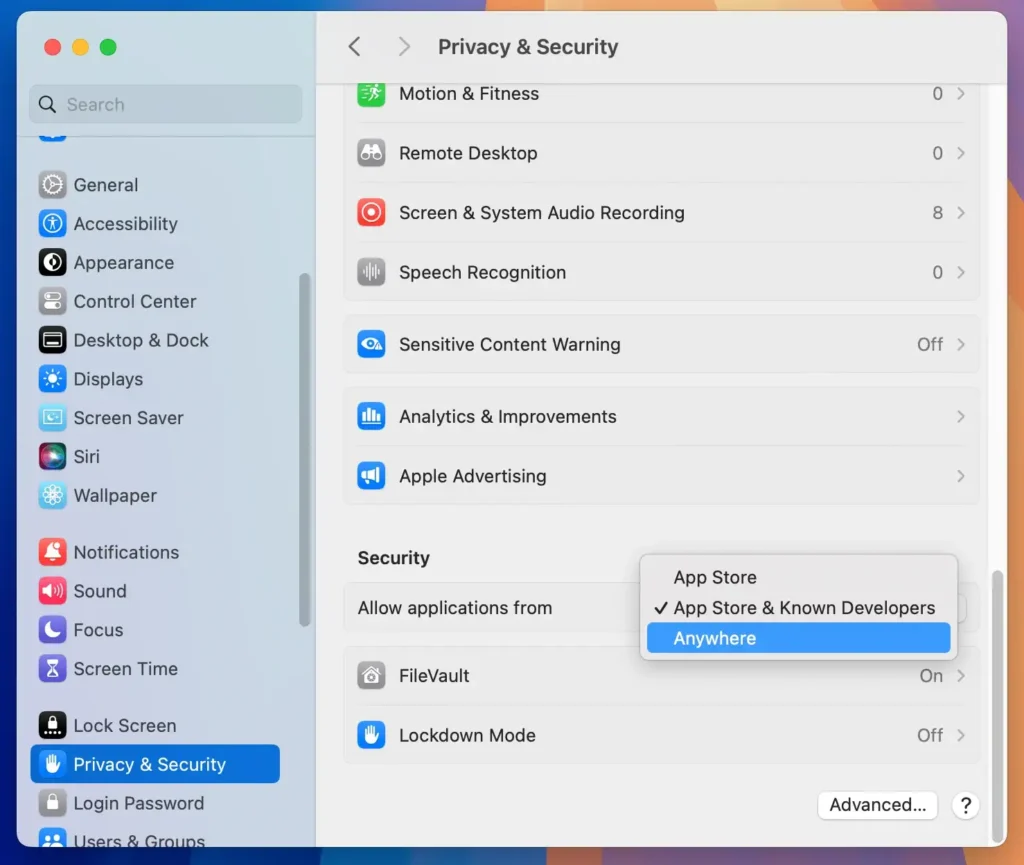This screenshot has height=865, width=1024.
Task: Open Apple Advertising chevron
Action: tap(961, 476)
